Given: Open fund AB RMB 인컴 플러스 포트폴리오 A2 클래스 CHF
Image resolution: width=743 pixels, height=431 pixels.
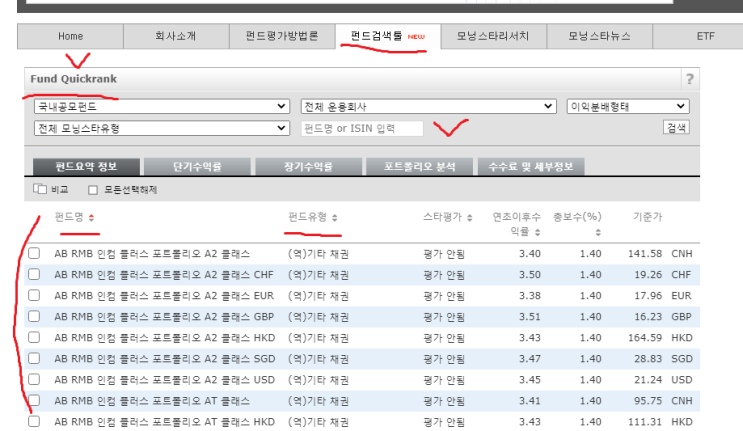Looking at the screenshot, I should point(164,275).
